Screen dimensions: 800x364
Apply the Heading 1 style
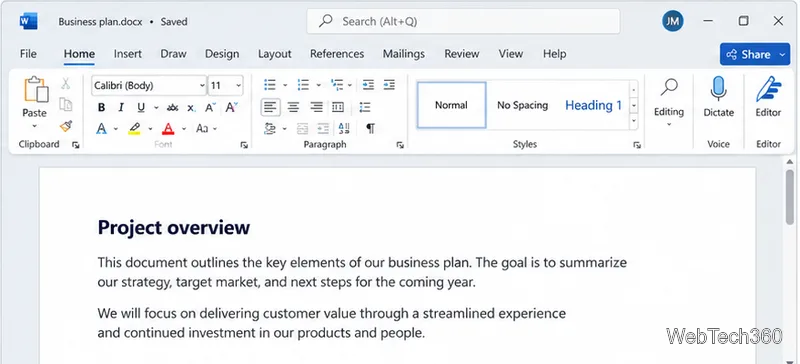[x=593, y=105]
